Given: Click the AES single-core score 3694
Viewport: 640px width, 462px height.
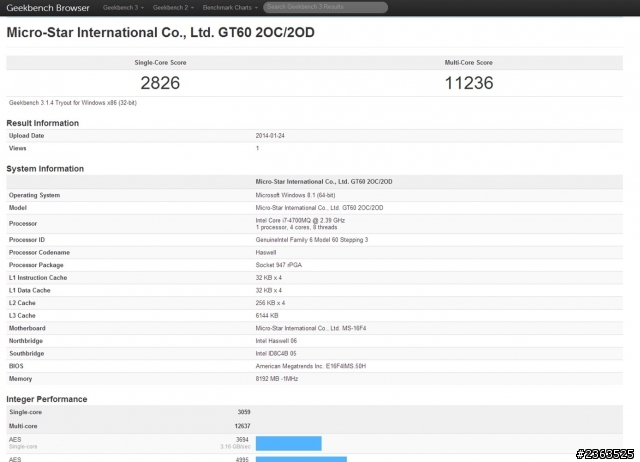Looking at the screenshot, I should (242, 440).
